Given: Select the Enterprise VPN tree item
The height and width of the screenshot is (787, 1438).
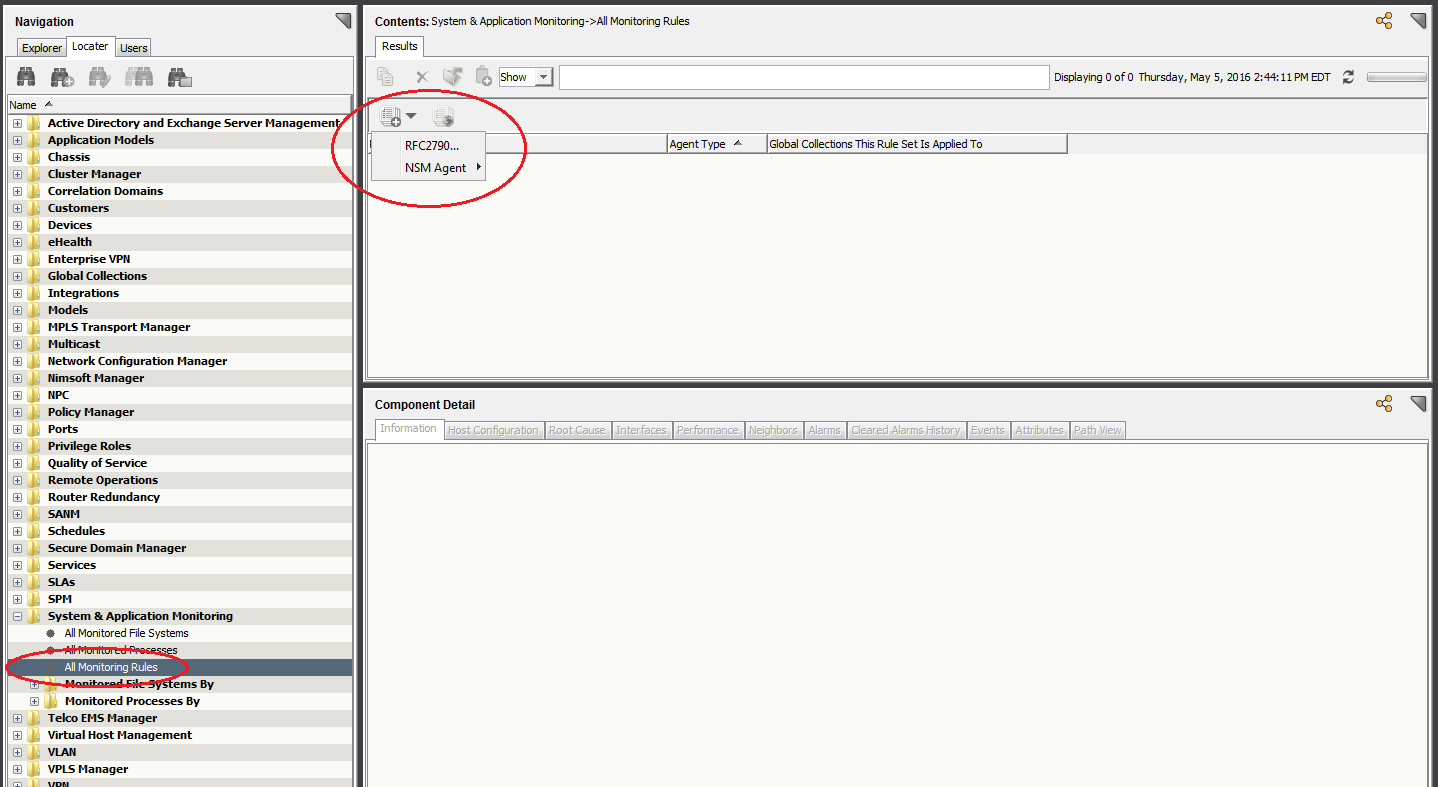Looking at the screenshot, I should tap(89, 259).
